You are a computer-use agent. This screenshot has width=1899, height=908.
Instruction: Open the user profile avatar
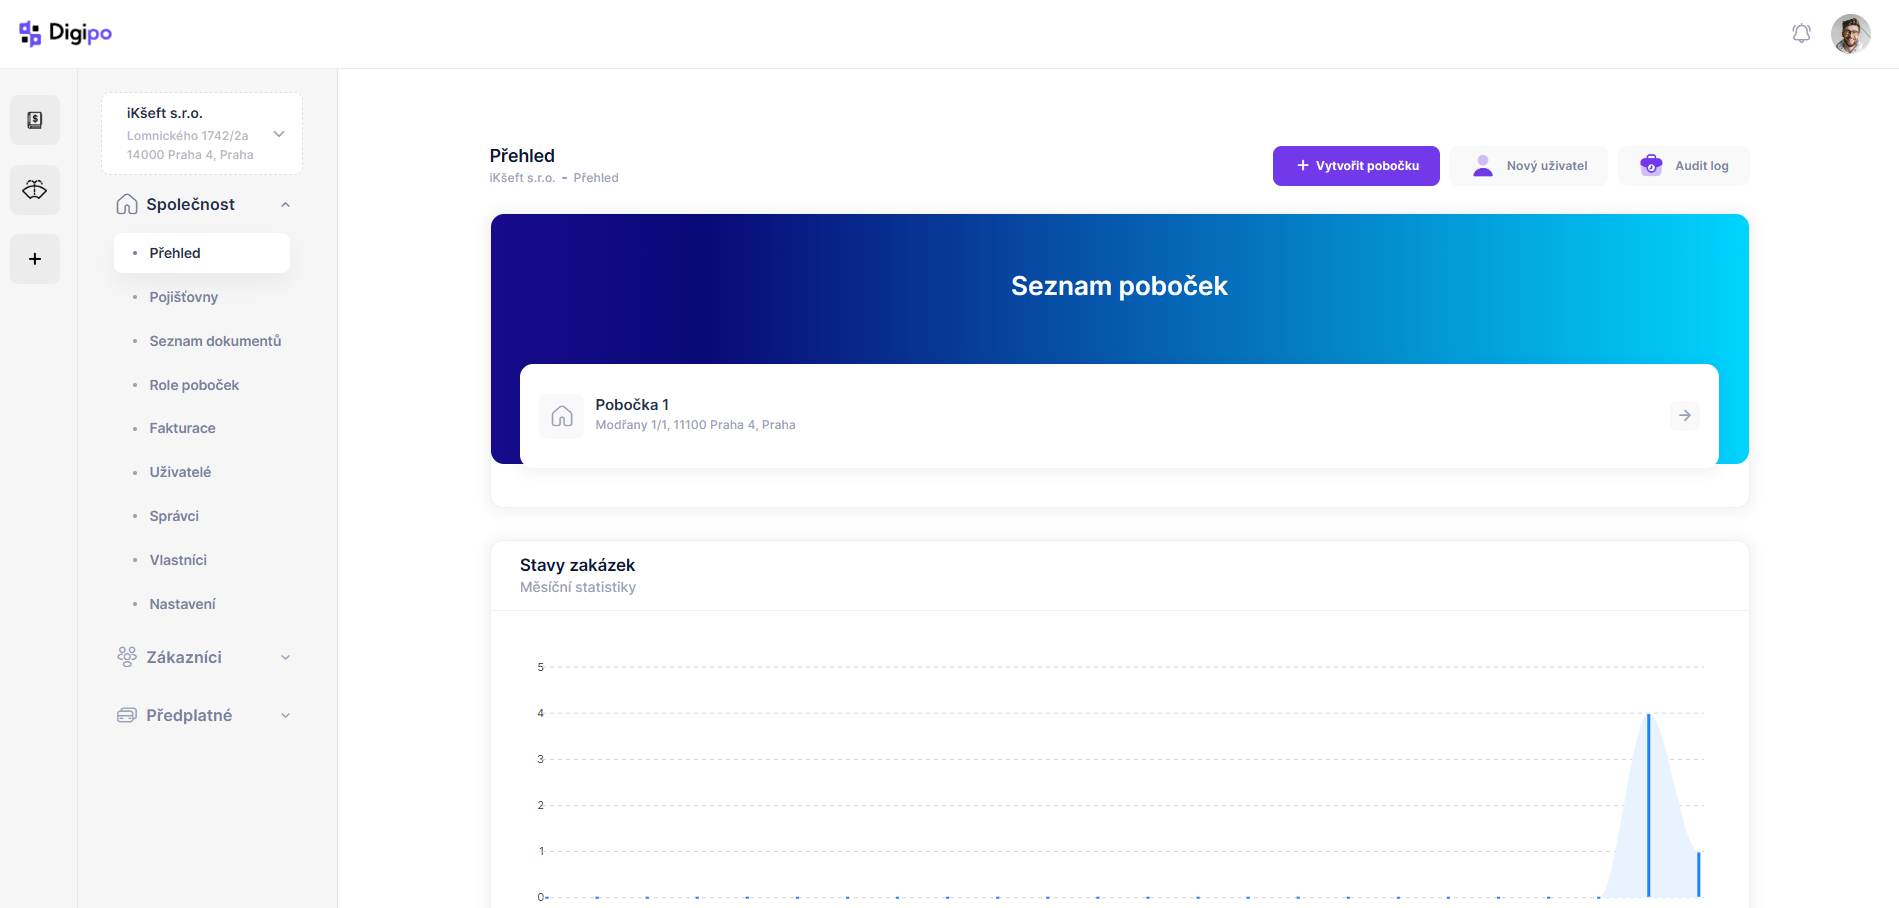(1850, 34)
